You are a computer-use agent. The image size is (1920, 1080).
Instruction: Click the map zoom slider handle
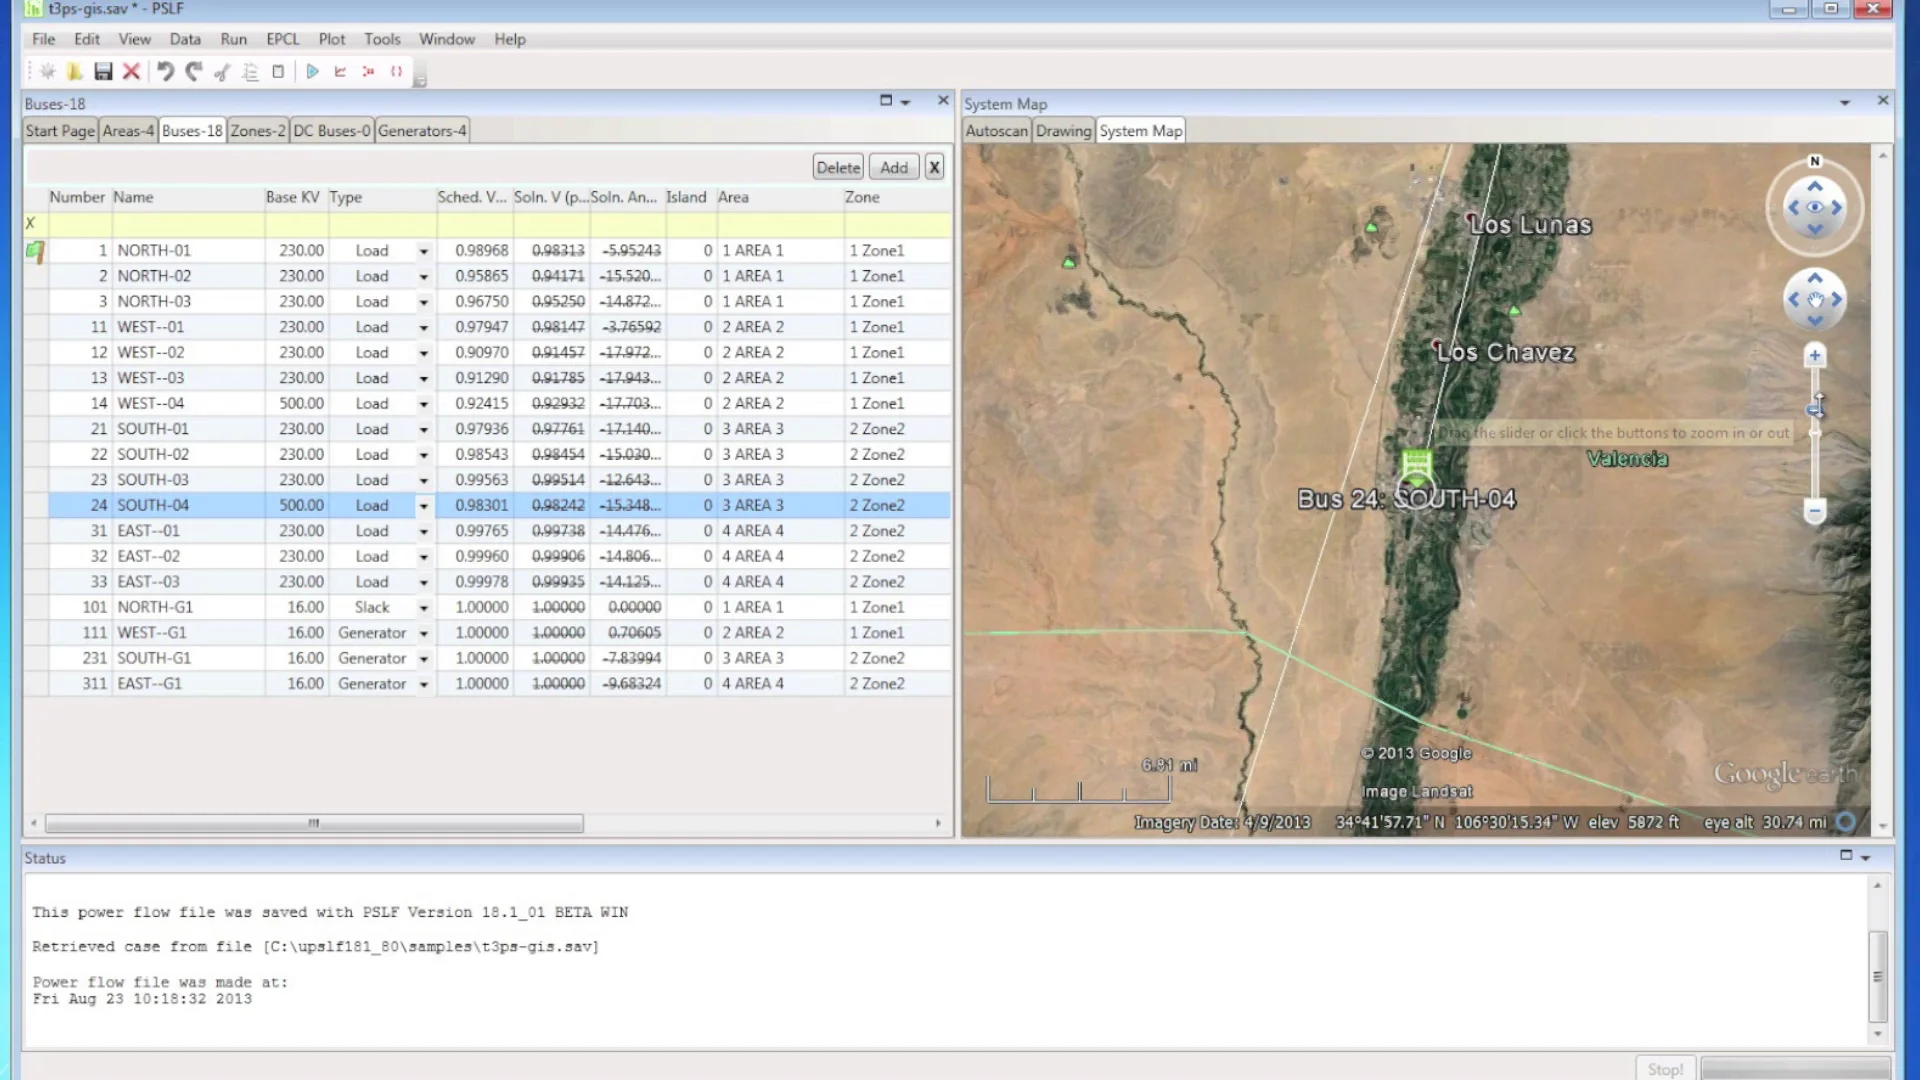click(x=1815, y=410)
